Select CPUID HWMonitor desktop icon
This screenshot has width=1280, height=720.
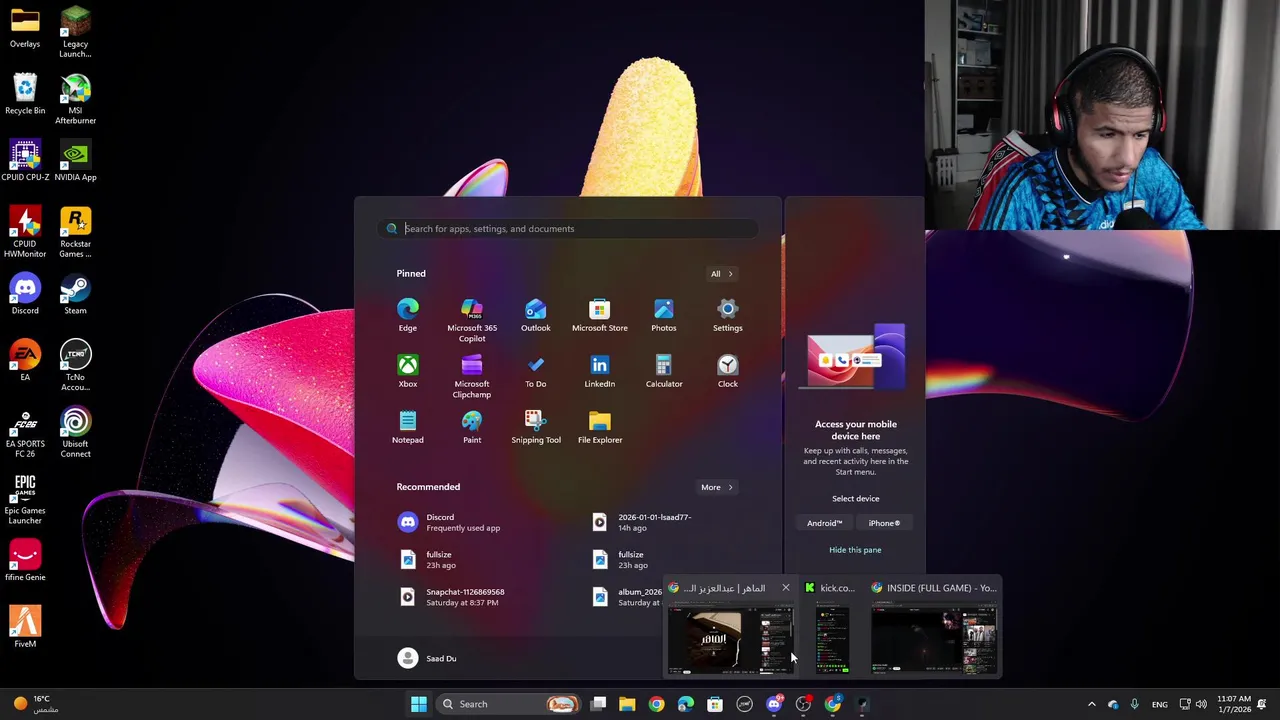coord(25,233)
